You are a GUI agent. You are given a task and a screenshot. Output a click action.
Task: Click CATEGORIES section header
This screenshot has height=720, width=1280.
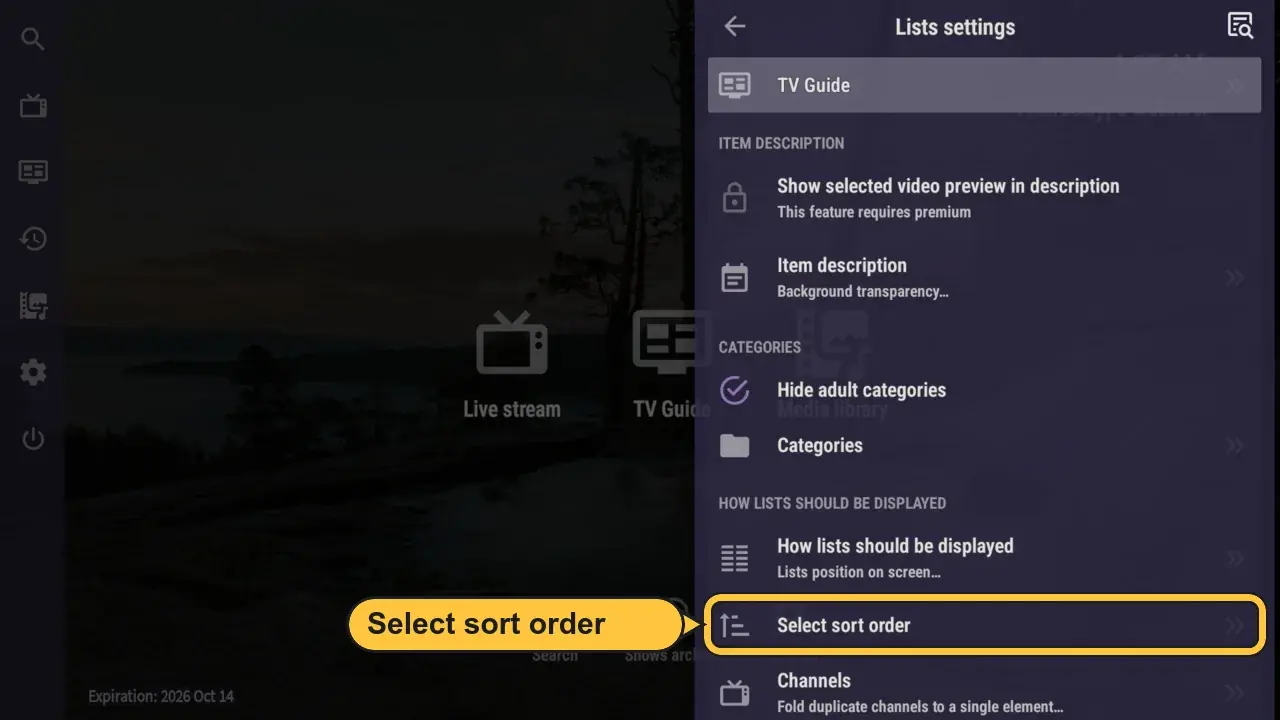click(759, 347)
